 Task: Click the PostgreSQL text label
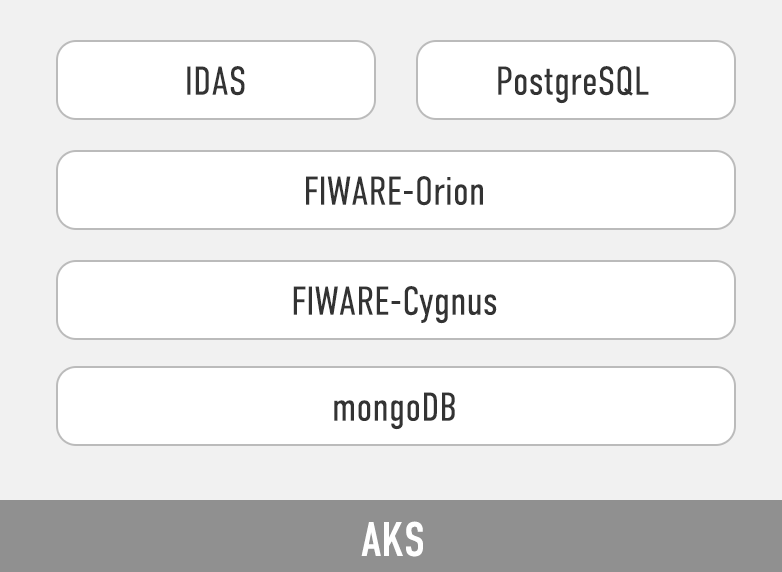(573, 83)
